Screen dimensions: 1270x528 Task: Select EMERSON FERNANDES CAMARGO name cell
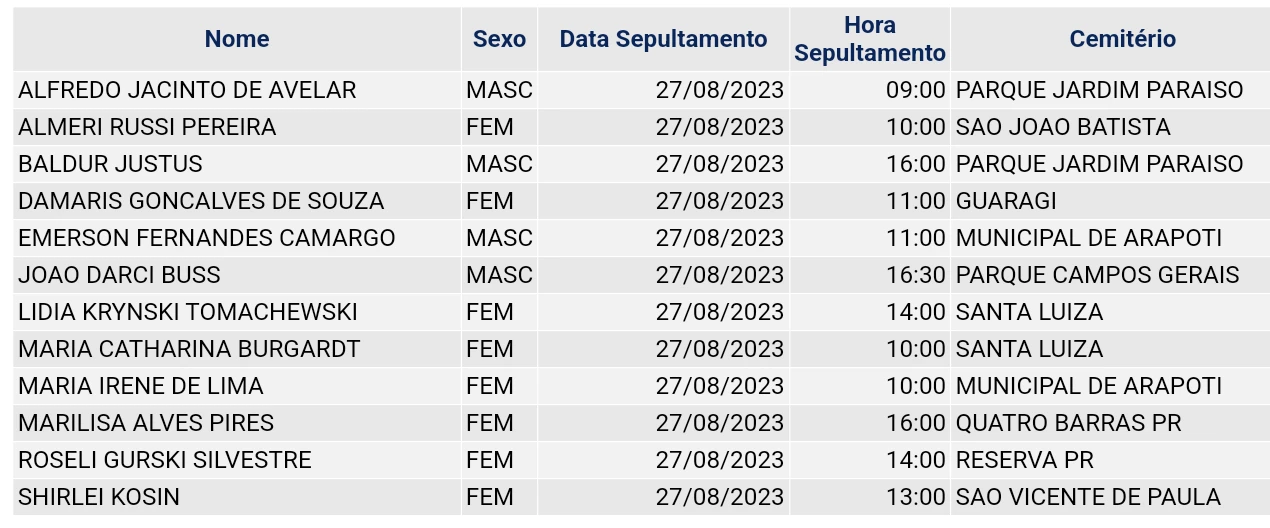[x=207, y=238]
